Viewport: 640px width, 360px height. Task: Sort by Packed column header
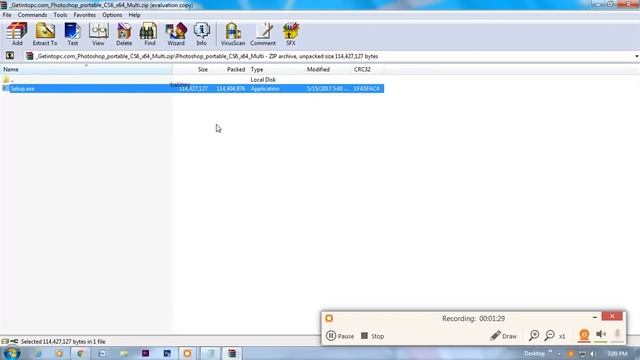tap(228, 69)
